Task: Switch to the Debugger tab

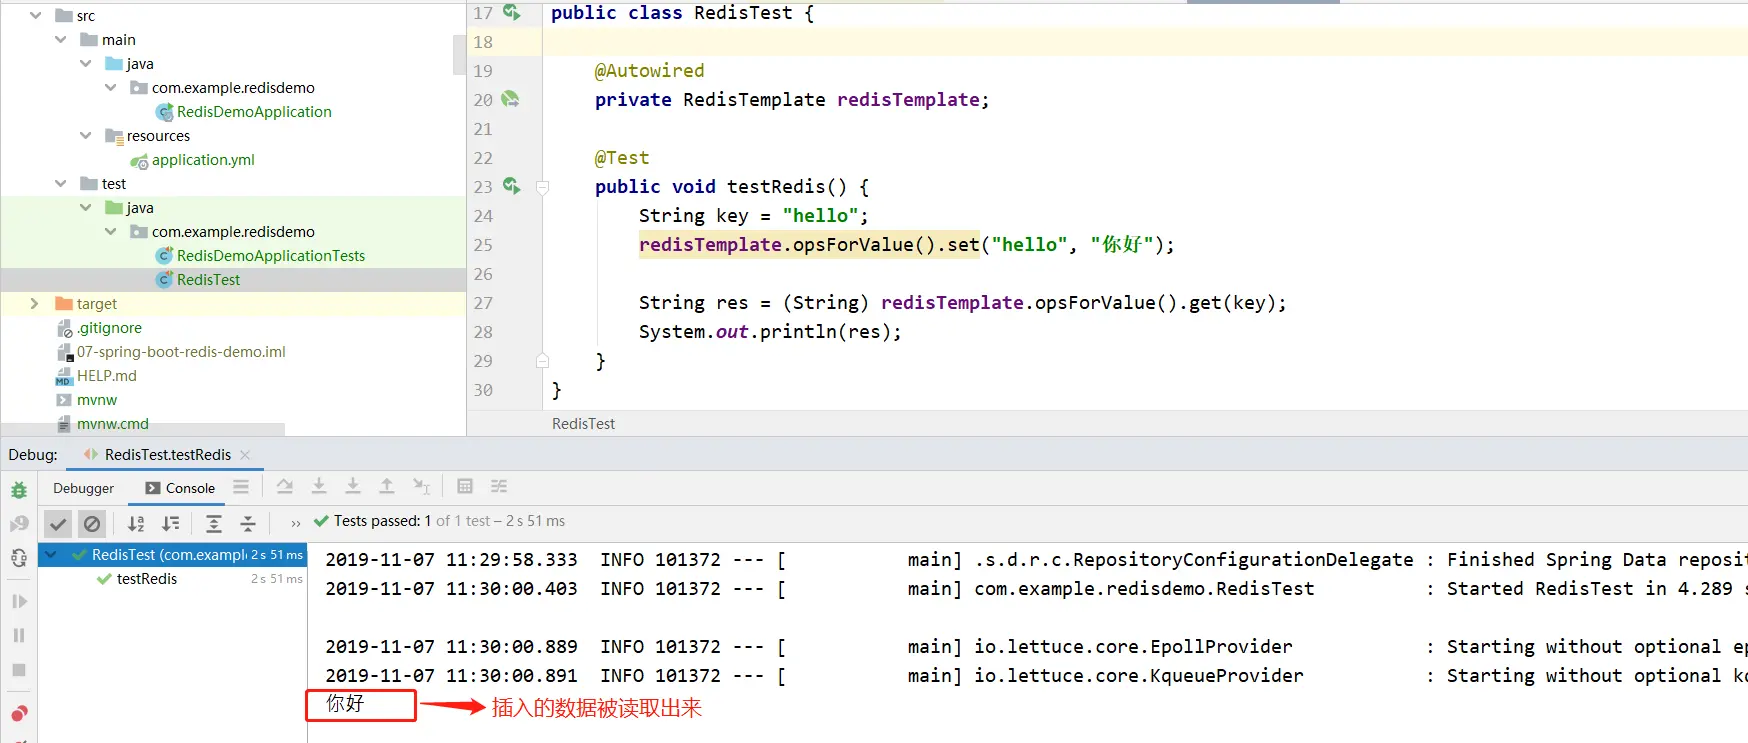Action: pyautogui.click(x=83, y=488)
